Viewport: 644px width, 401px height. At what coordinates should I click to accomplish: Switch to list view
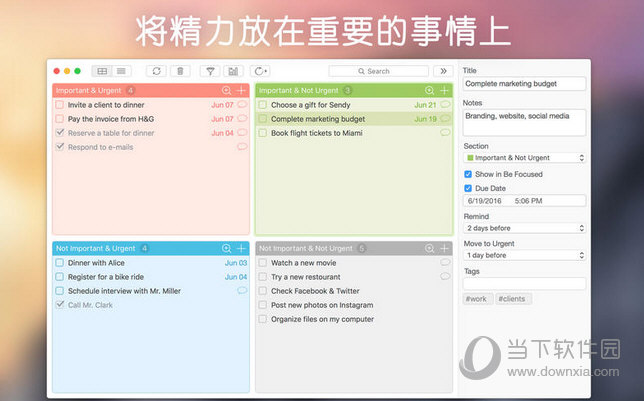[121, 71]
